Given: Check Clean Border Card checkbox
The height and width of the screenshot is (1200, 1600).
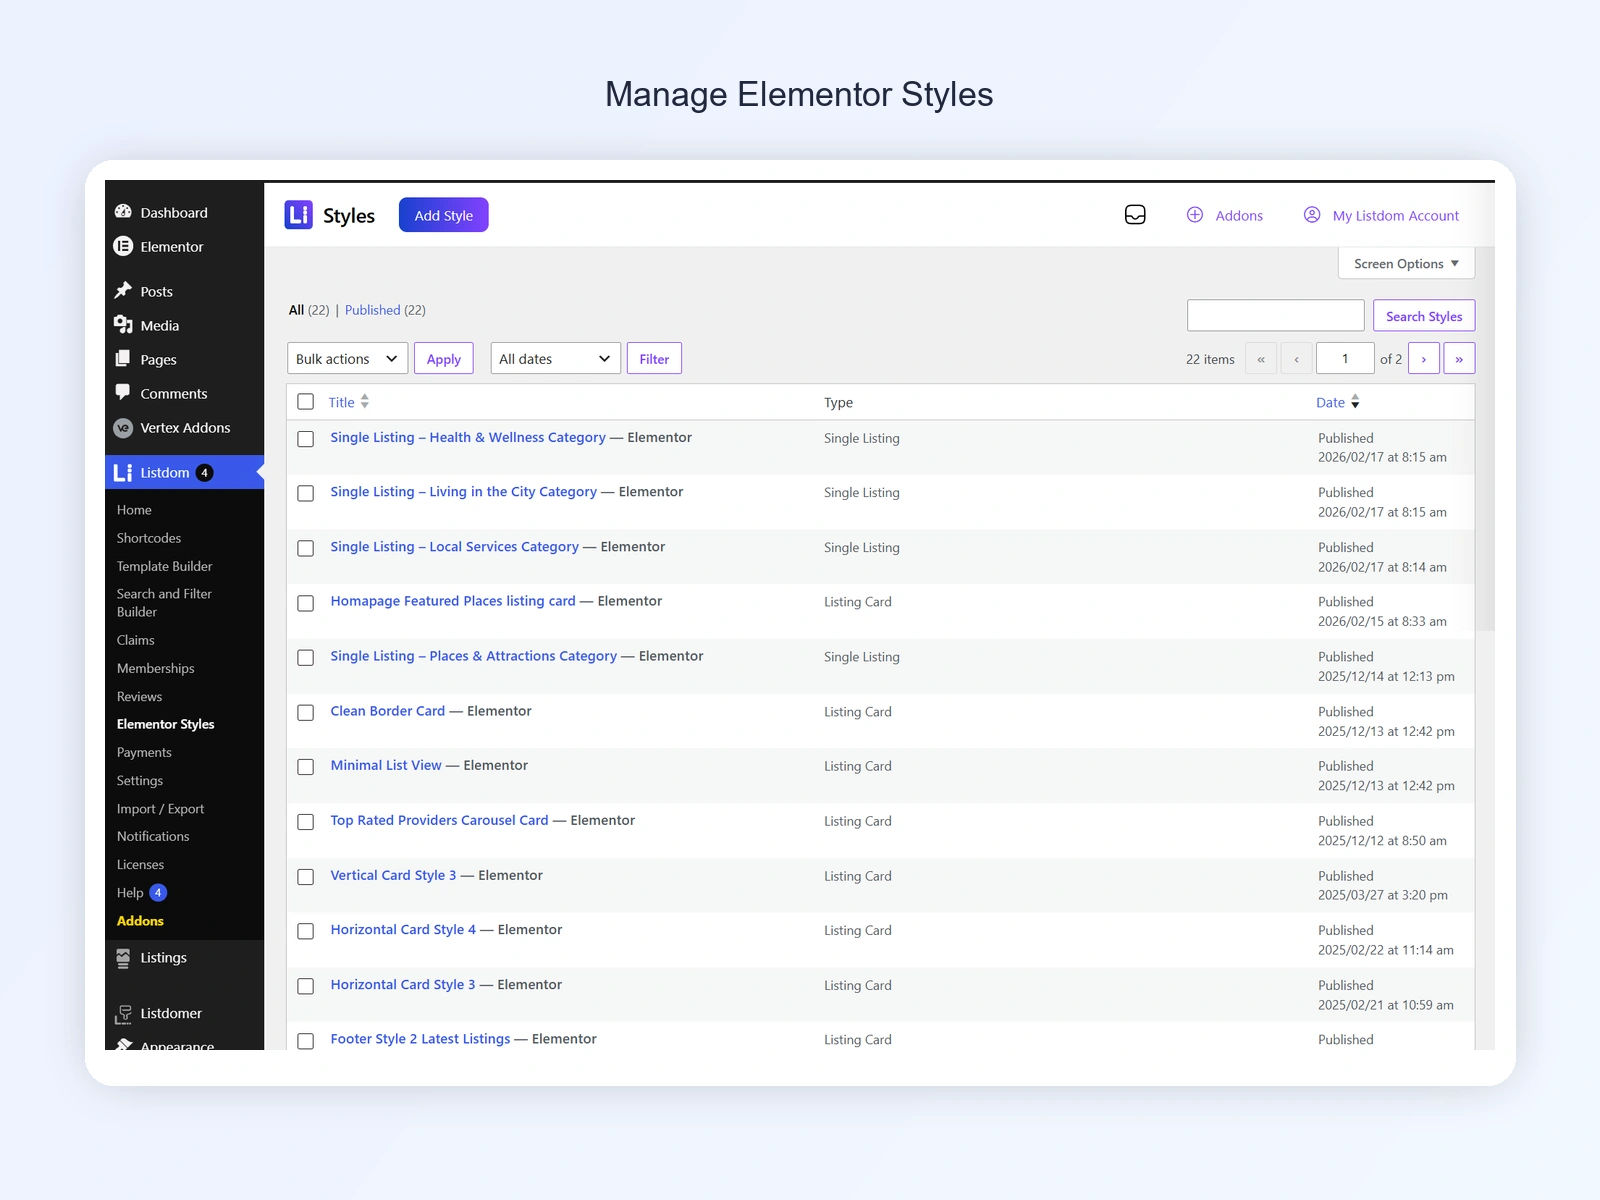Looking at the screenshot, I should (x=306, y=712).
